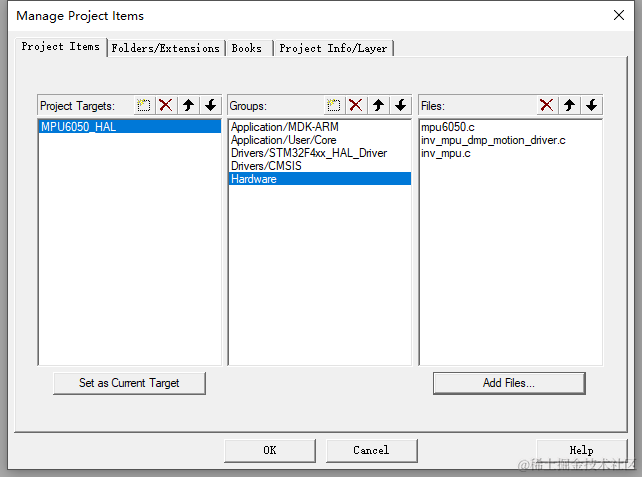
Task: Click the Add Files... button
Action: coord(509,383)
